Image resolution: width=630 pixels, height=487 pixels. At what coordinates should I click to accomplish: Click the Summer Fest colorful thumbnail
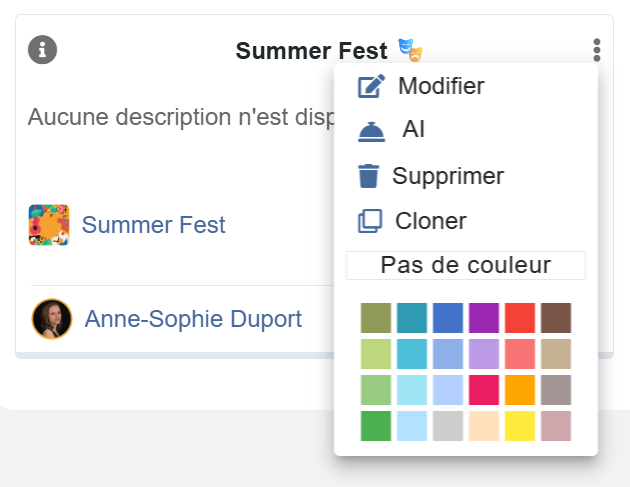[49, 225]
